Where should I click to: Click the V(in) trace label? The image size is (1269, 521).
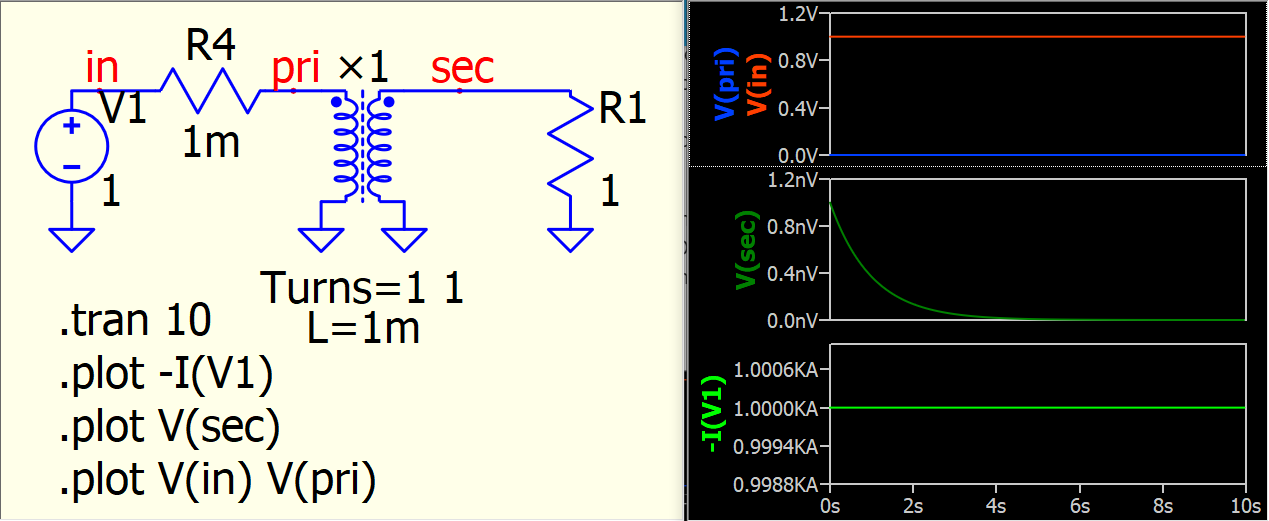(757, 84)
